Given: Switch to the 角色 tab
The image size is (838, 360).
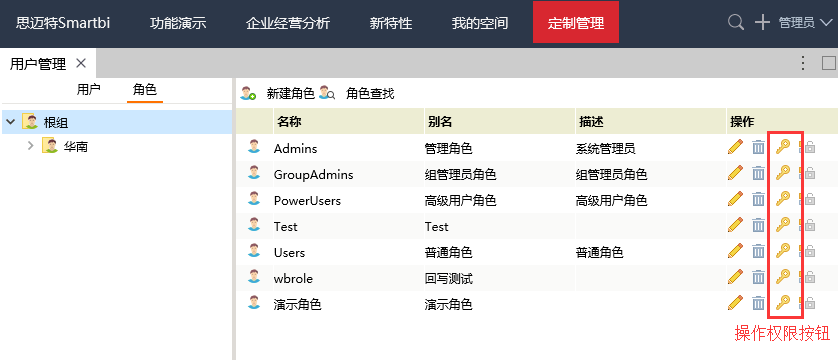Looking at the screenshot, I should tap(145, 90).
